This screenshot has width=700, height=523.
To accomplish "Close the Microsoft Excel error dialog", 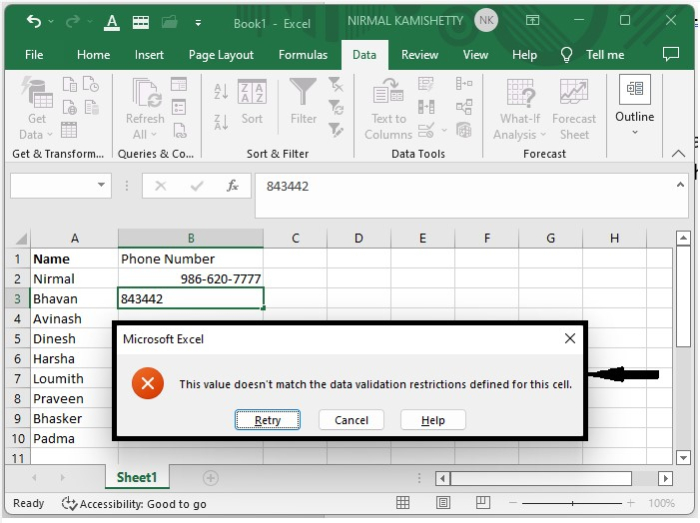I will click(x=570, y=339).
